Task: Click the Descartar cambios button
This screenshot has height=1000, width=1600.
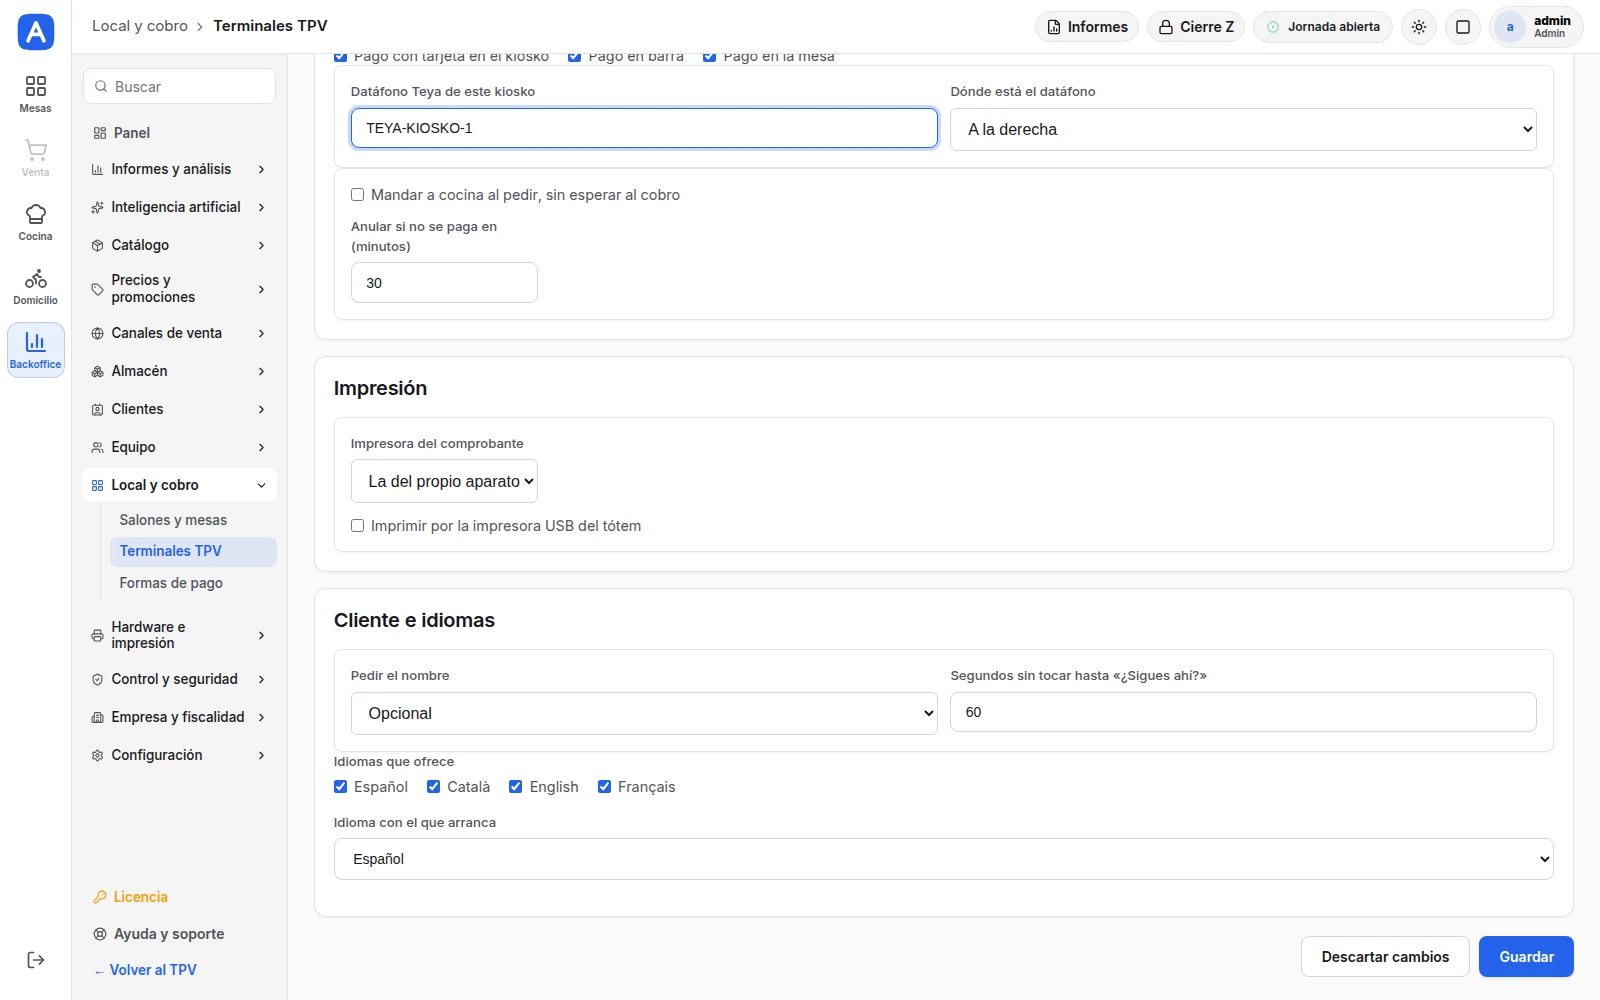Action: tap(1385, 957)
